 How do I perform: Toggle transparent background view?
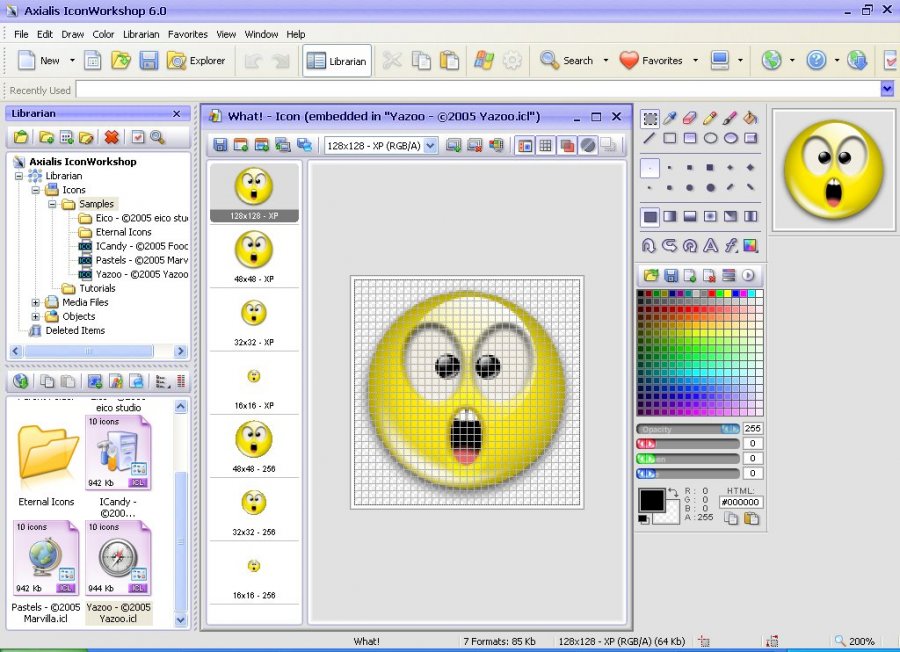[x=587, y=145]
